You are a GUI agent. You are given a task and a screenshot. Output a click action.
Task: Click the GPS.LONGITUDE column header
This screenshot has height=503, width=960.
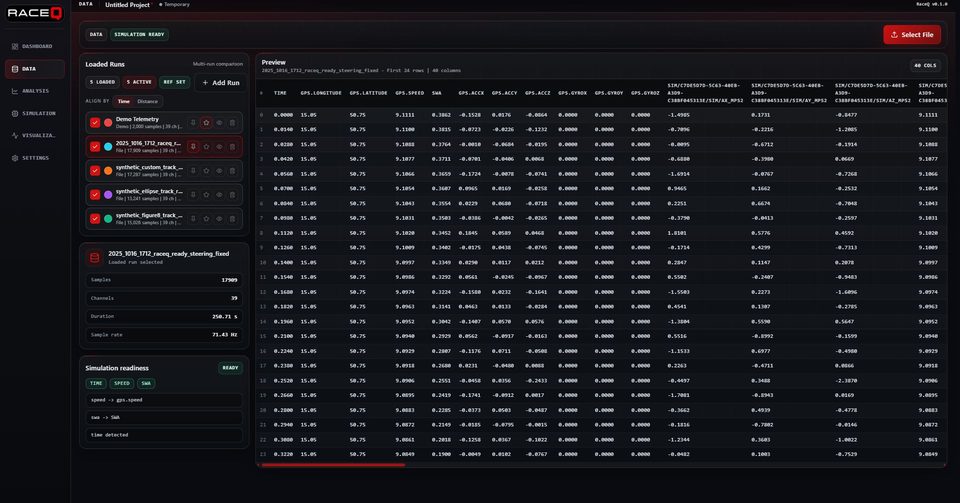(321, 93)
